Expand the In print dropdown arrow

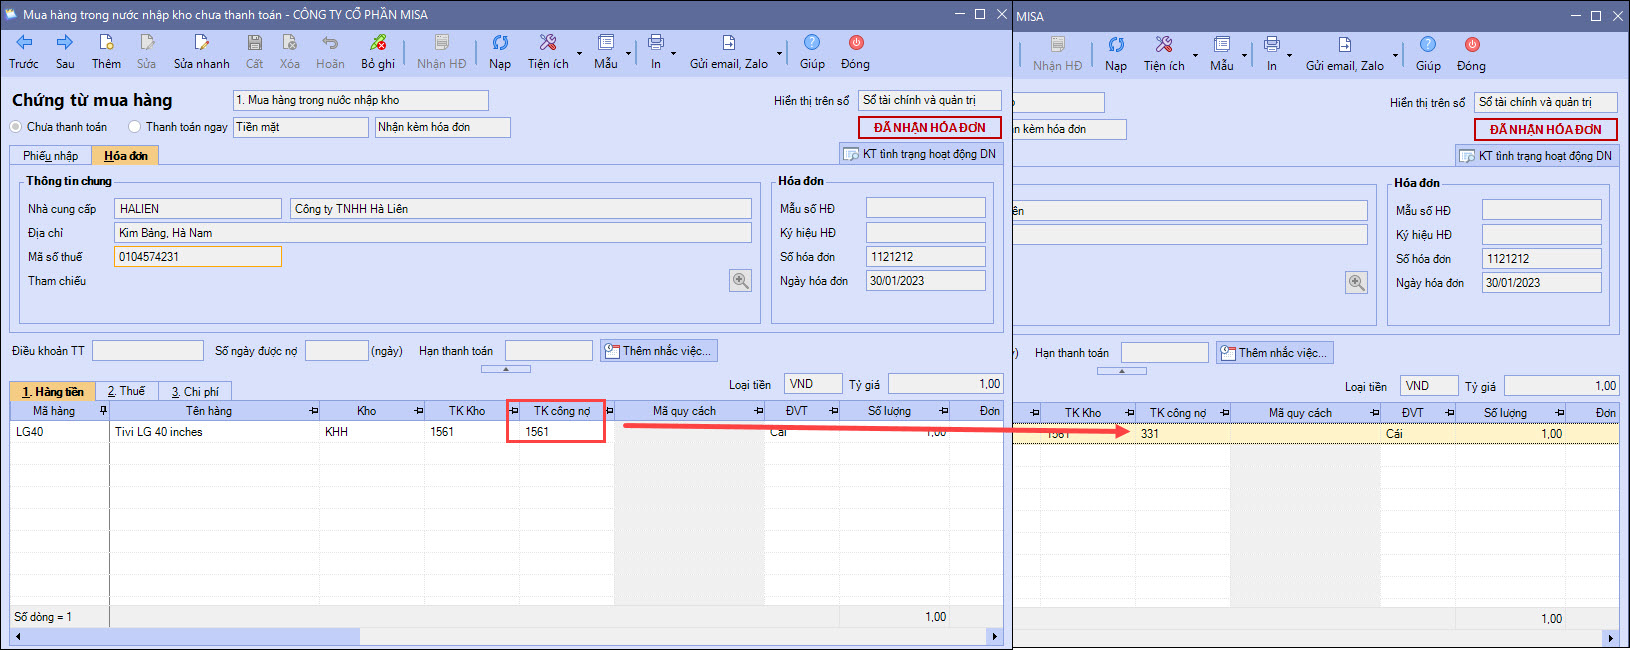pos(673,53)
